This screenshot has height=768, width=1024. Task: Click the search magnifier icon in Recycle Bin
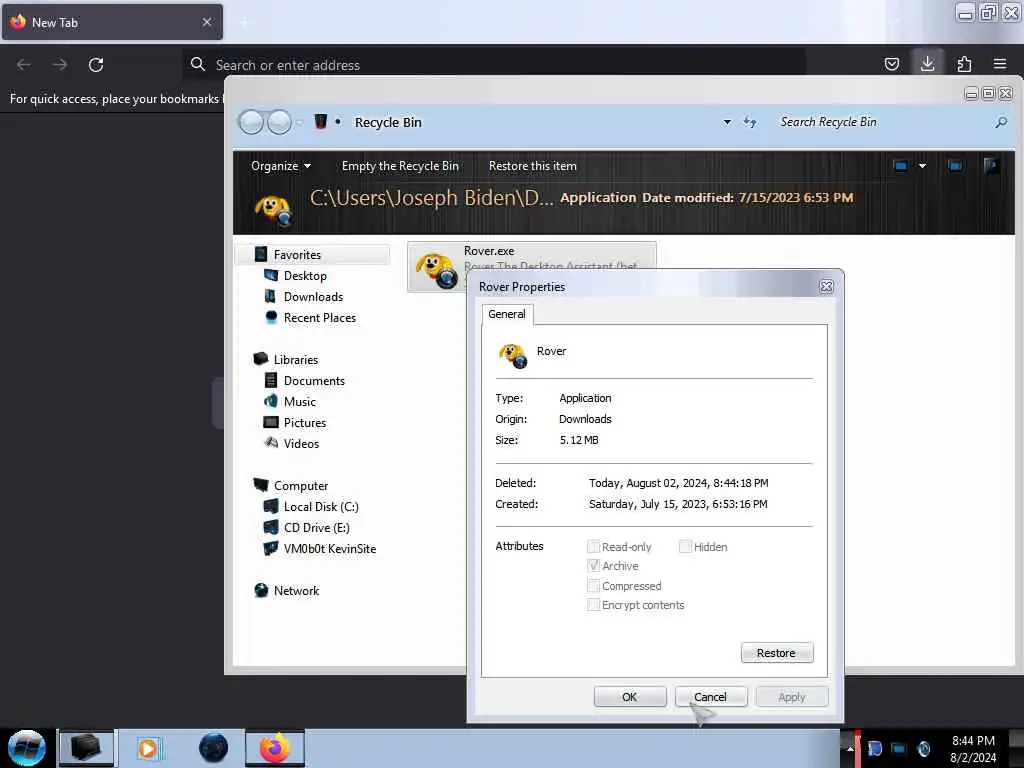point(1000,122)
